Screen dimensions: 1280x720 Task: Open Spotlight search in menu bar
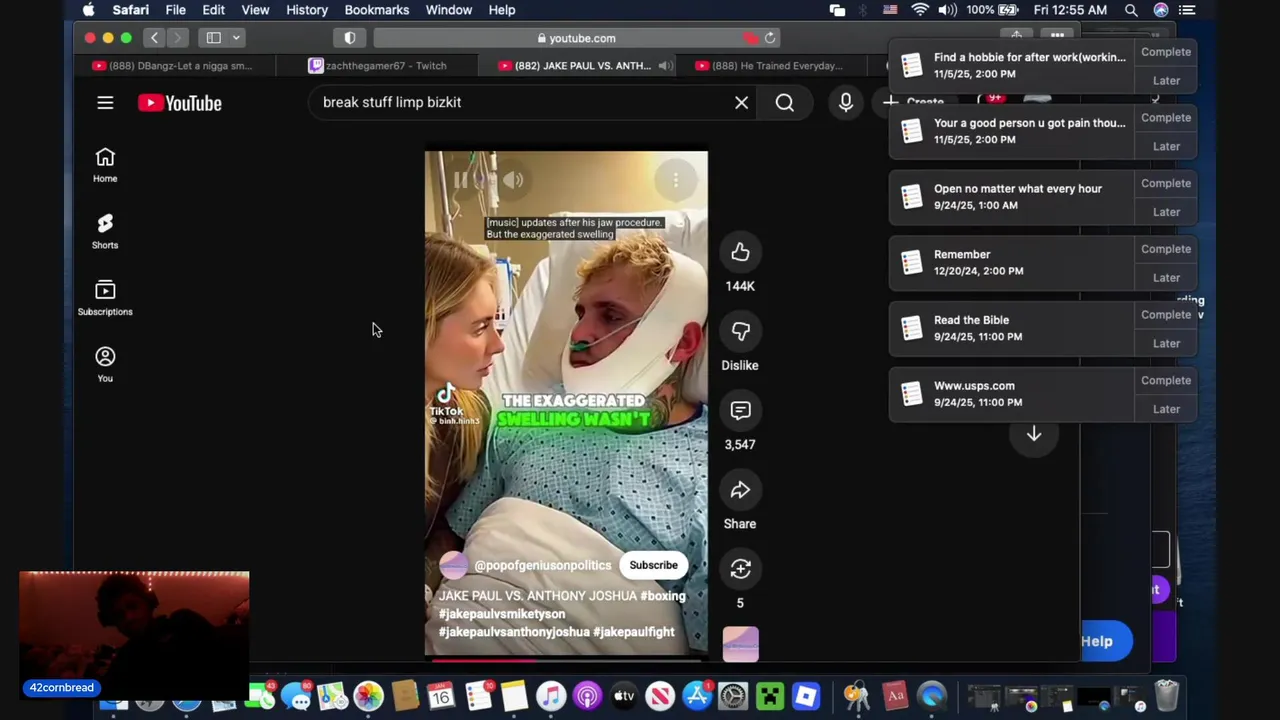click(1131, 10)
